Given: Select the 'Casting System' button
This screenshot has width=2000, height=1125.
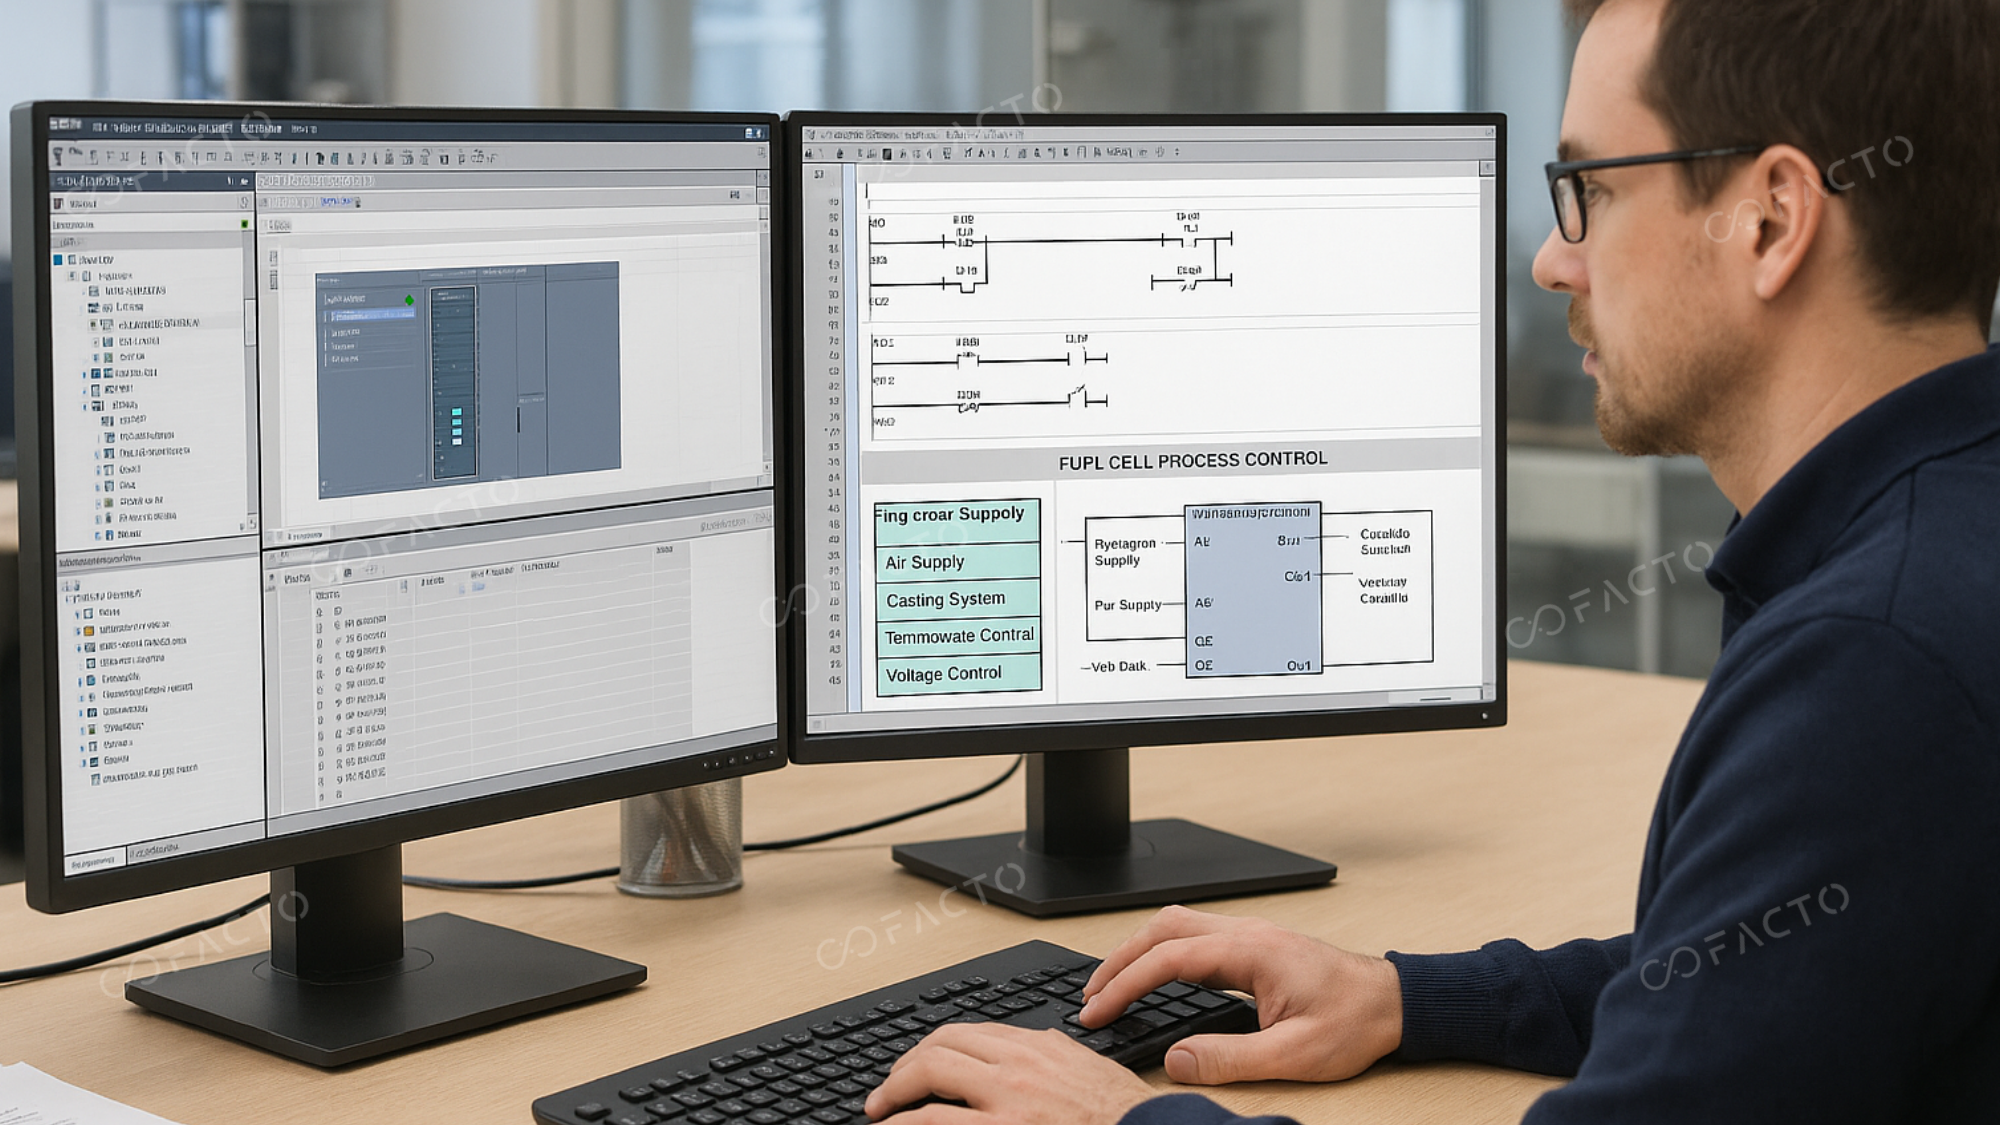Looking at the screenshot, I should (x=957, y=599).
